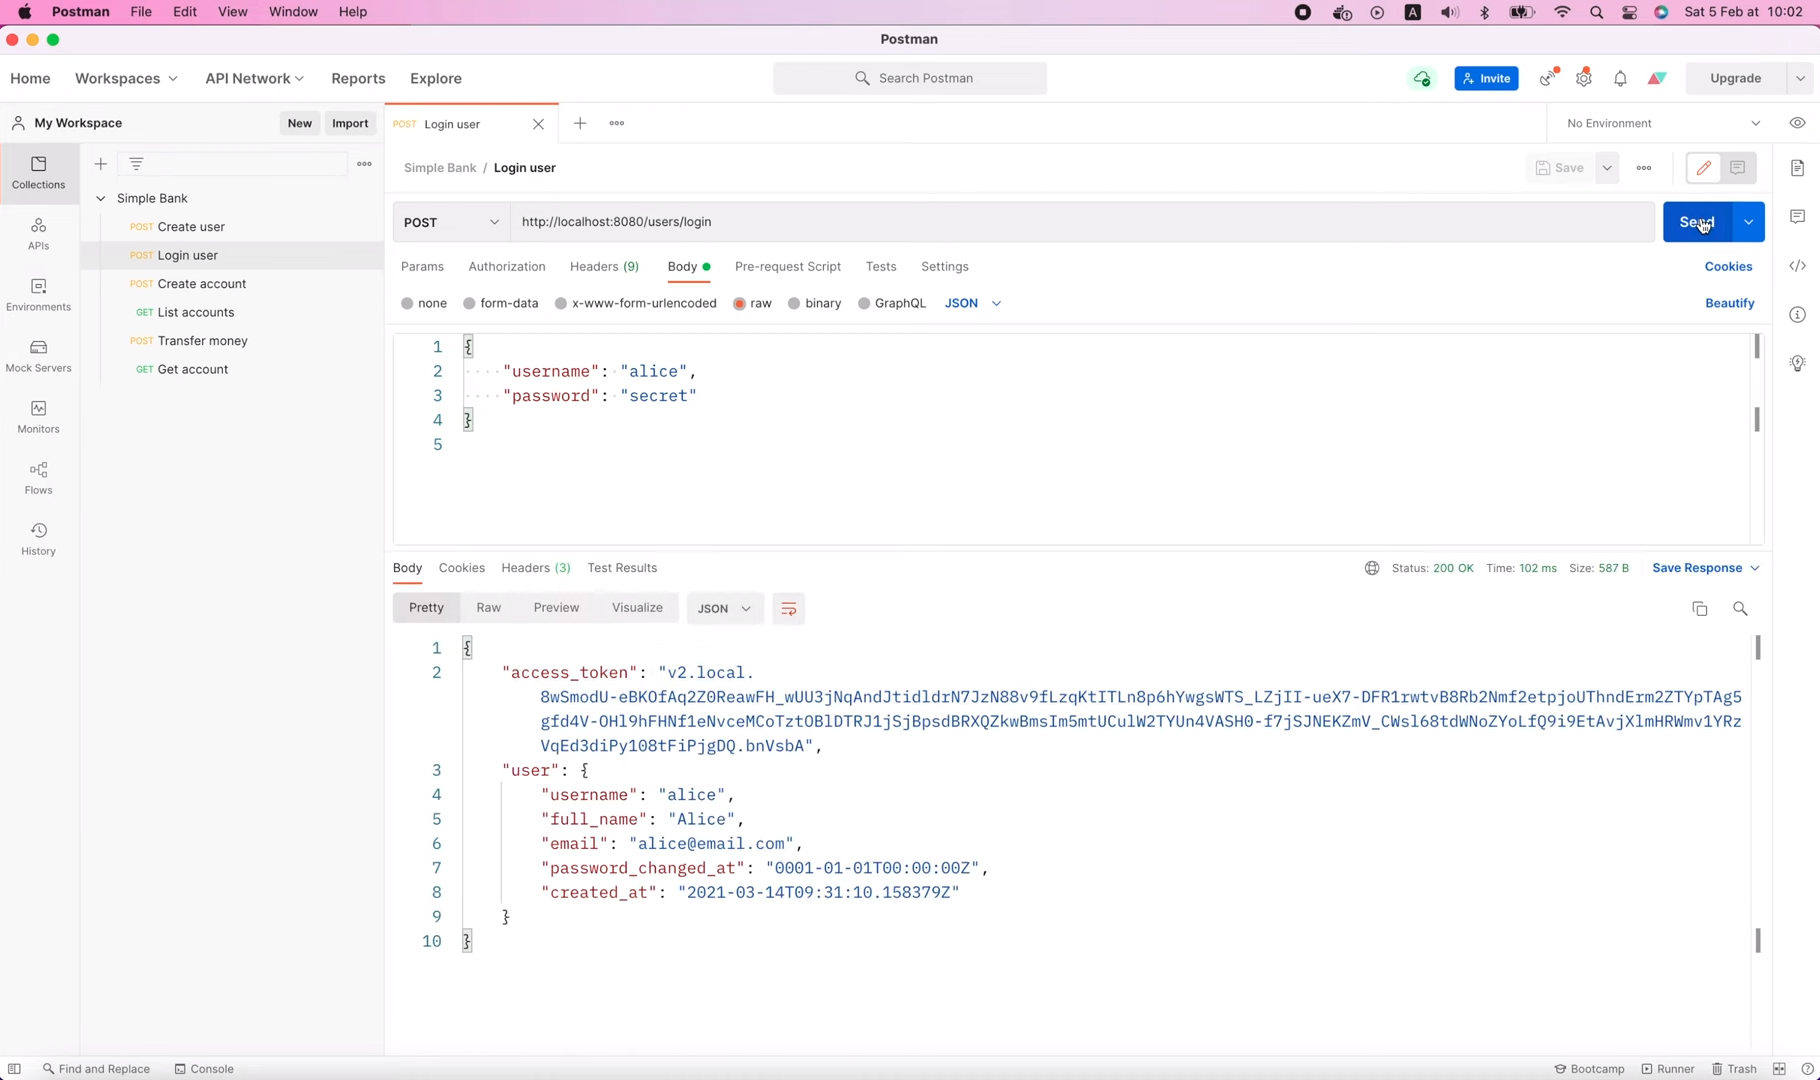Open the Monitors sidebar panel
The height and width of the screenshot is (1080, 1820).
[x=39, y=417]
